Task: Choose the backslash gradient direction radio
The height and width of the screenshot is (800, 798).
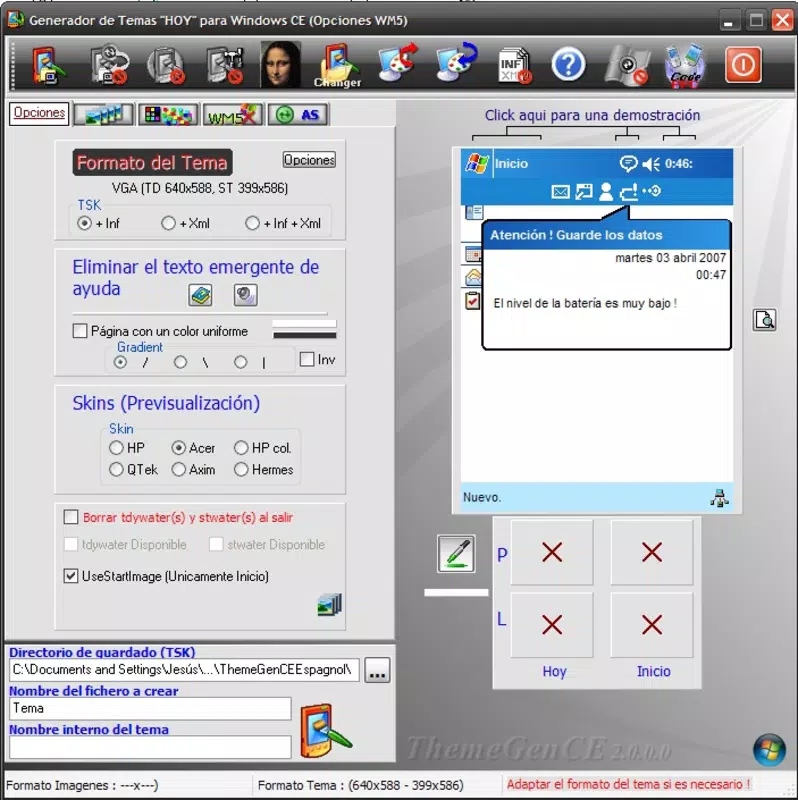Action: [x=180, y=362]
